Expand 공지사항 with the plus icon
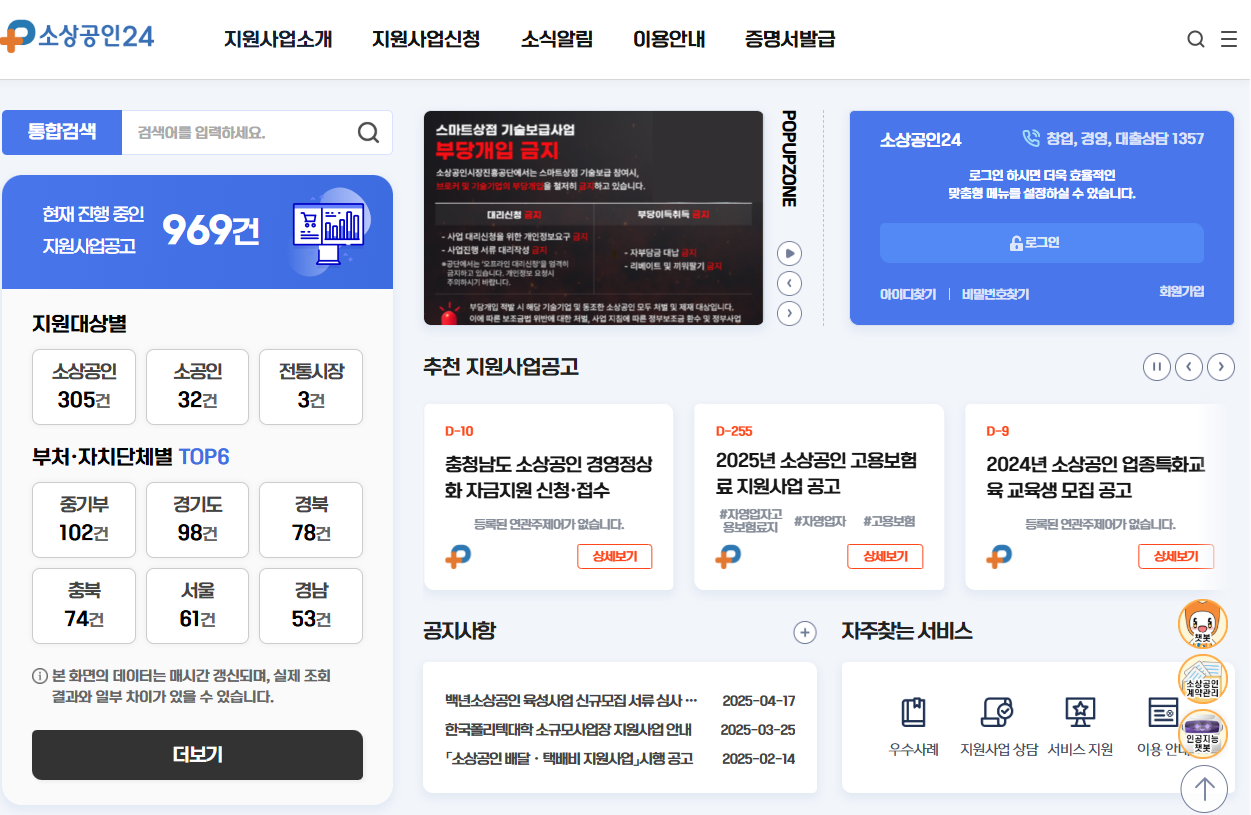 click(805, 632)
